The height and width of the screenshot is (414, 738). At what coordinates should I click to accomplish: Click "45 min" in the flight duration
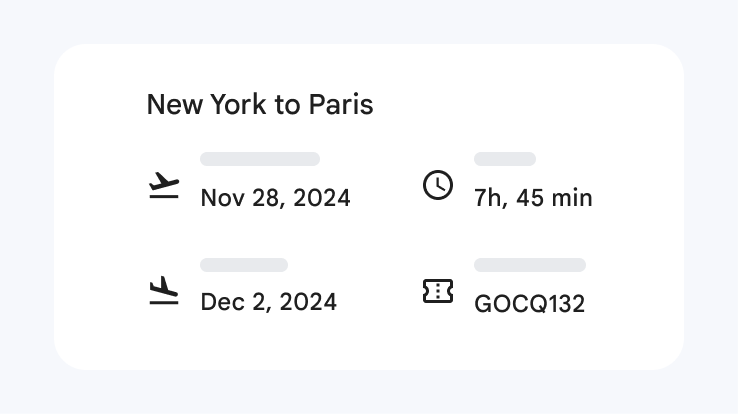click(x=555, y=198)
